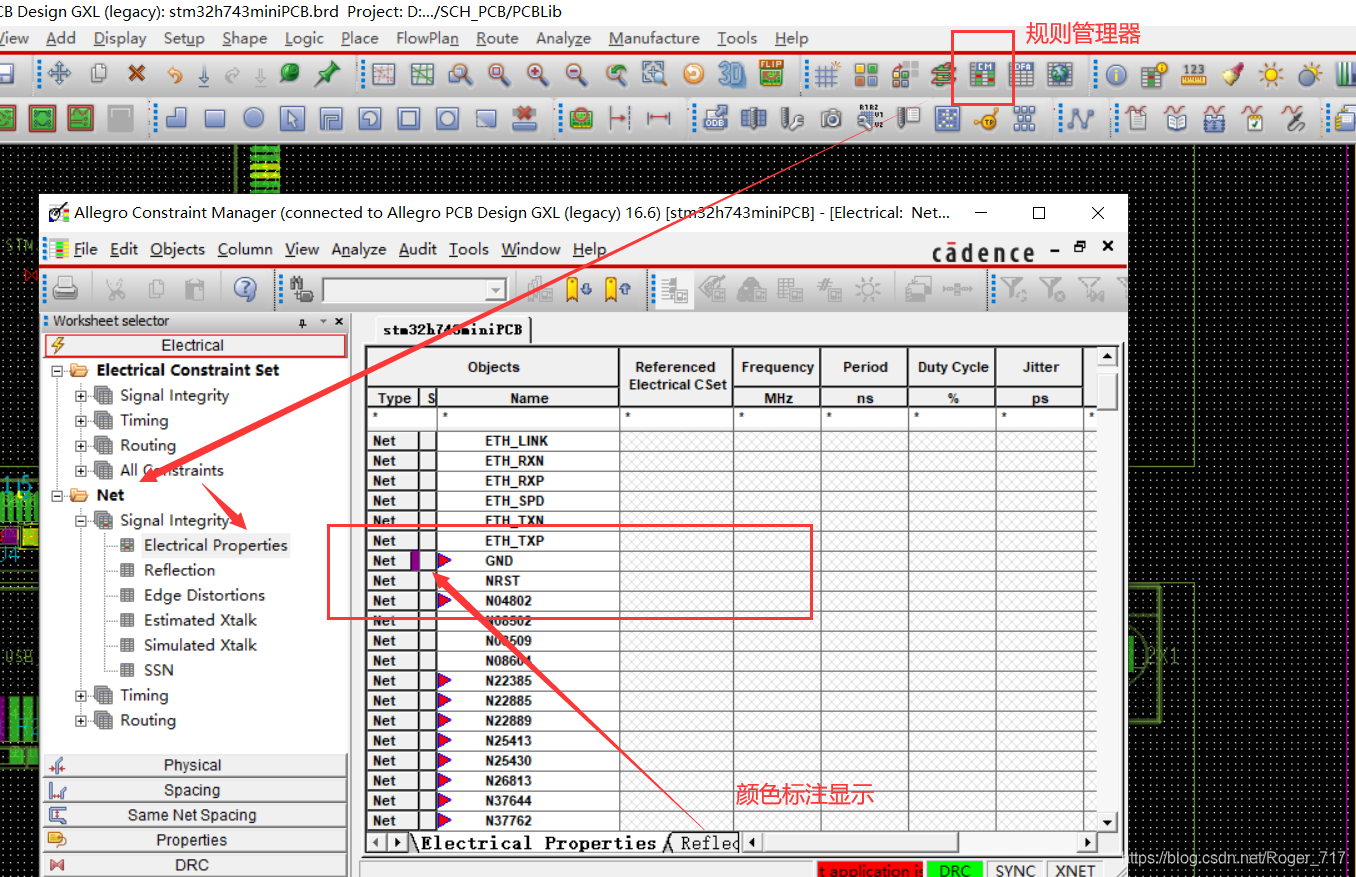Open Constraint Manager from the main toolbar

click(x=983, y=75)
